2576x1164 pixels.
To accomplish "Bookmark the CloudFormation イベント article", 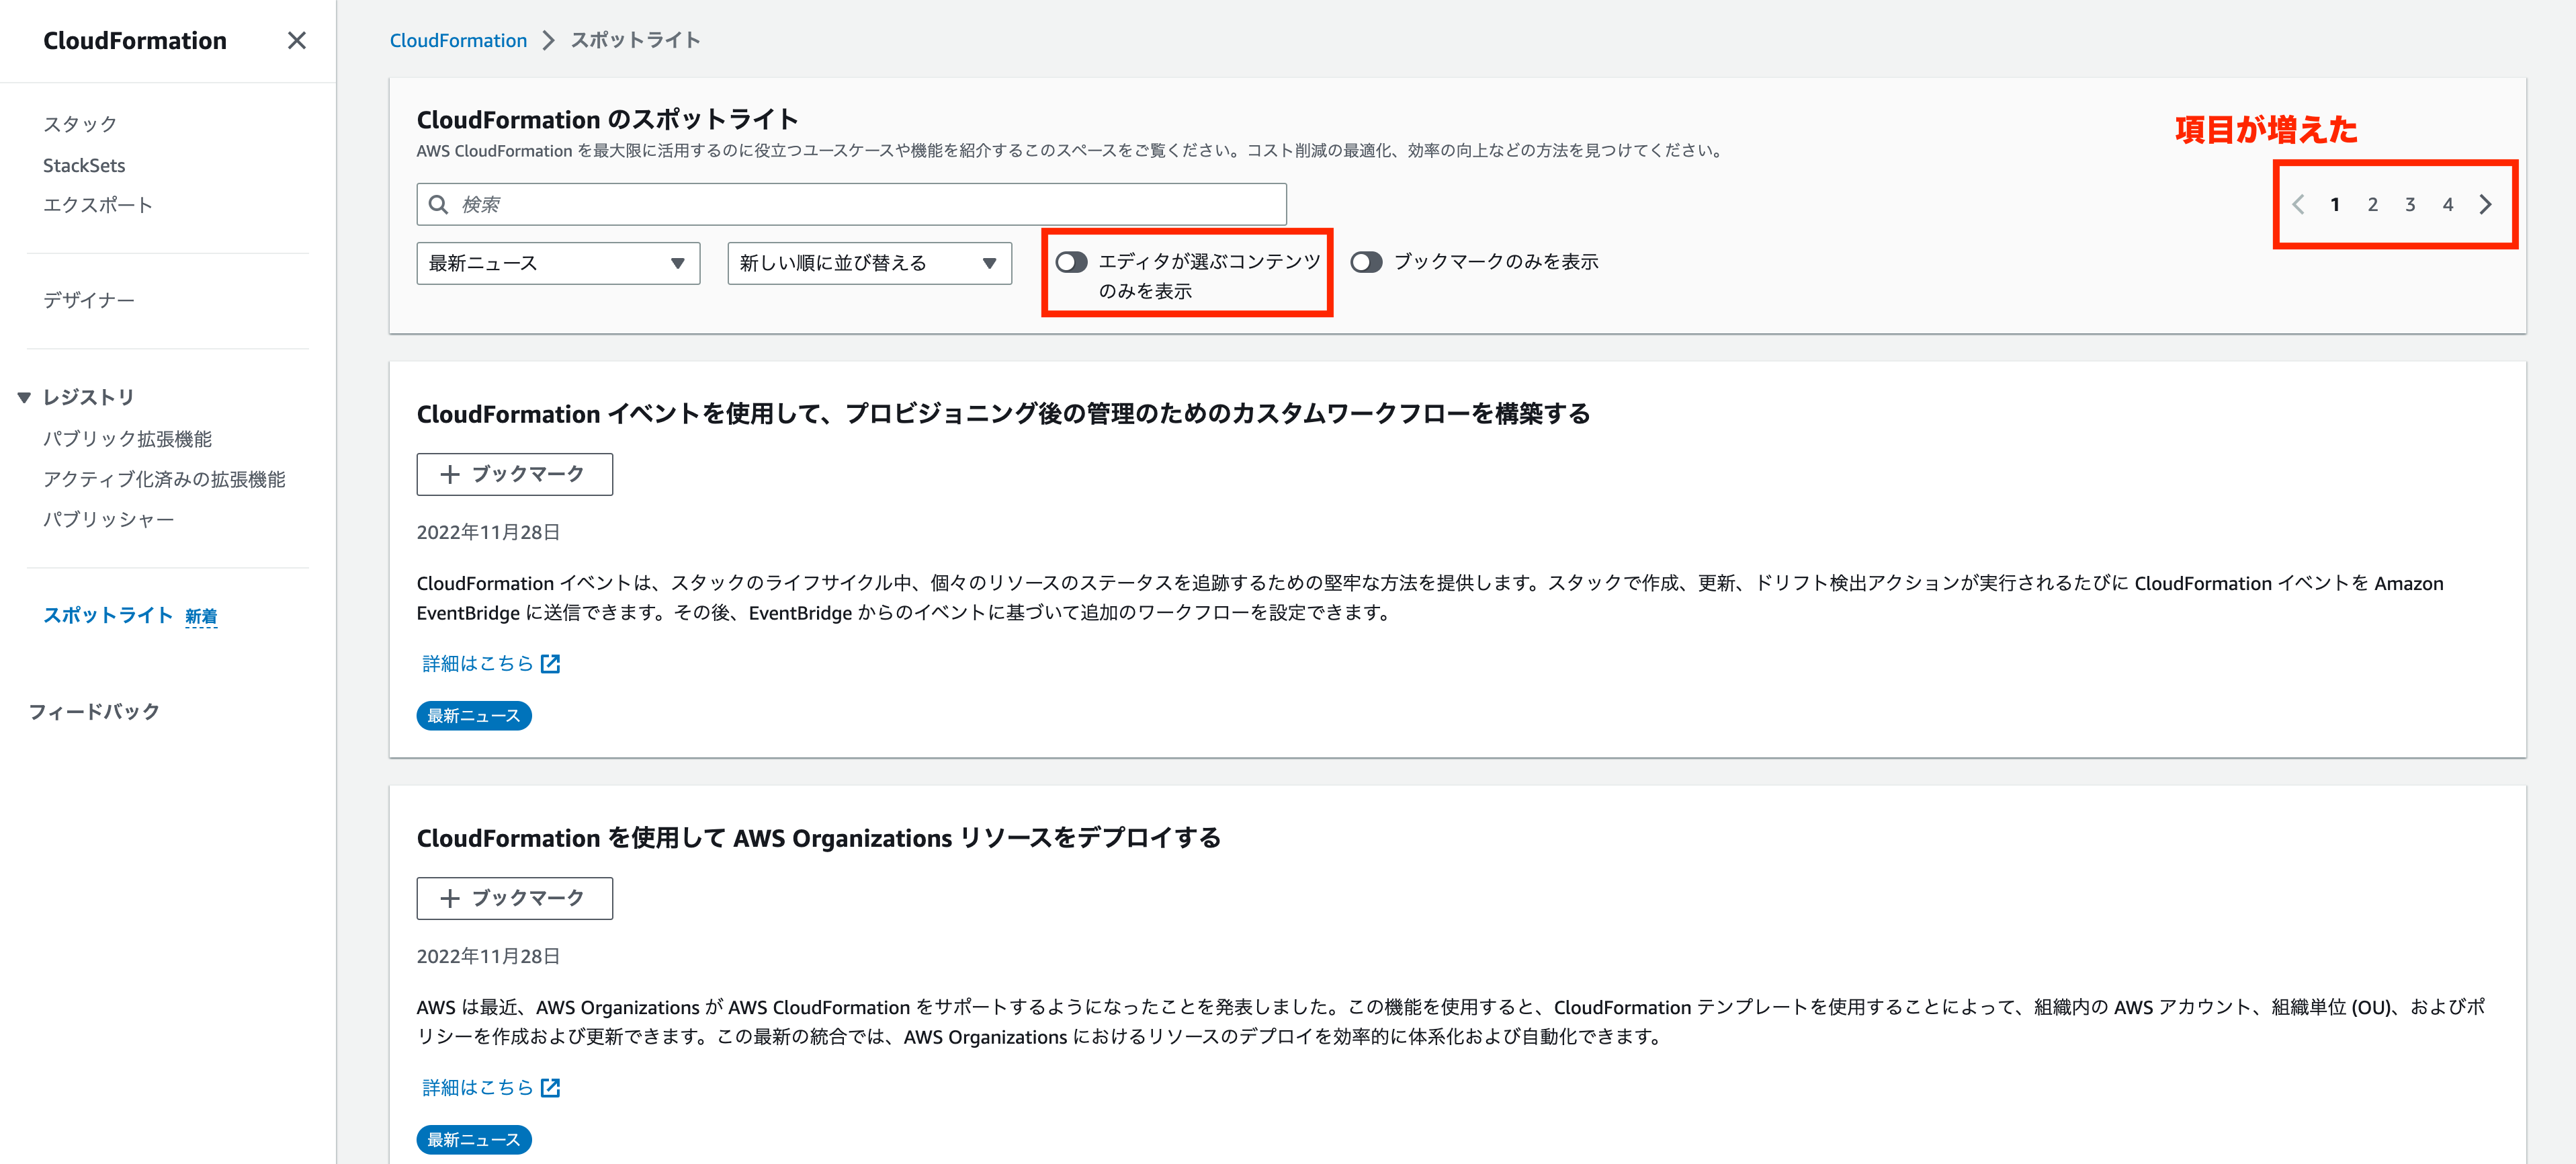I will click(x=514, y=474).
